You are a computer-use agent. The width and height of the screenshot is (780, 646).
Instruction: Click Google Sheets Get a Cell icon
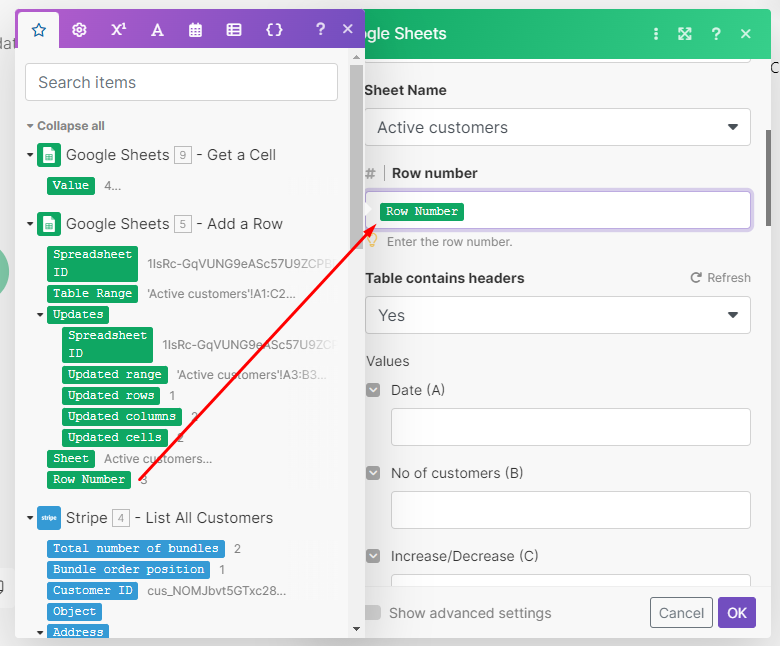pyautogui.click(x=49, y=155)
